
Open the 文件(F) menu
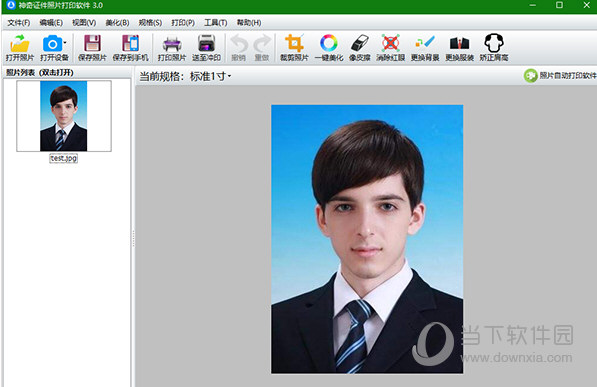(19, 23)
